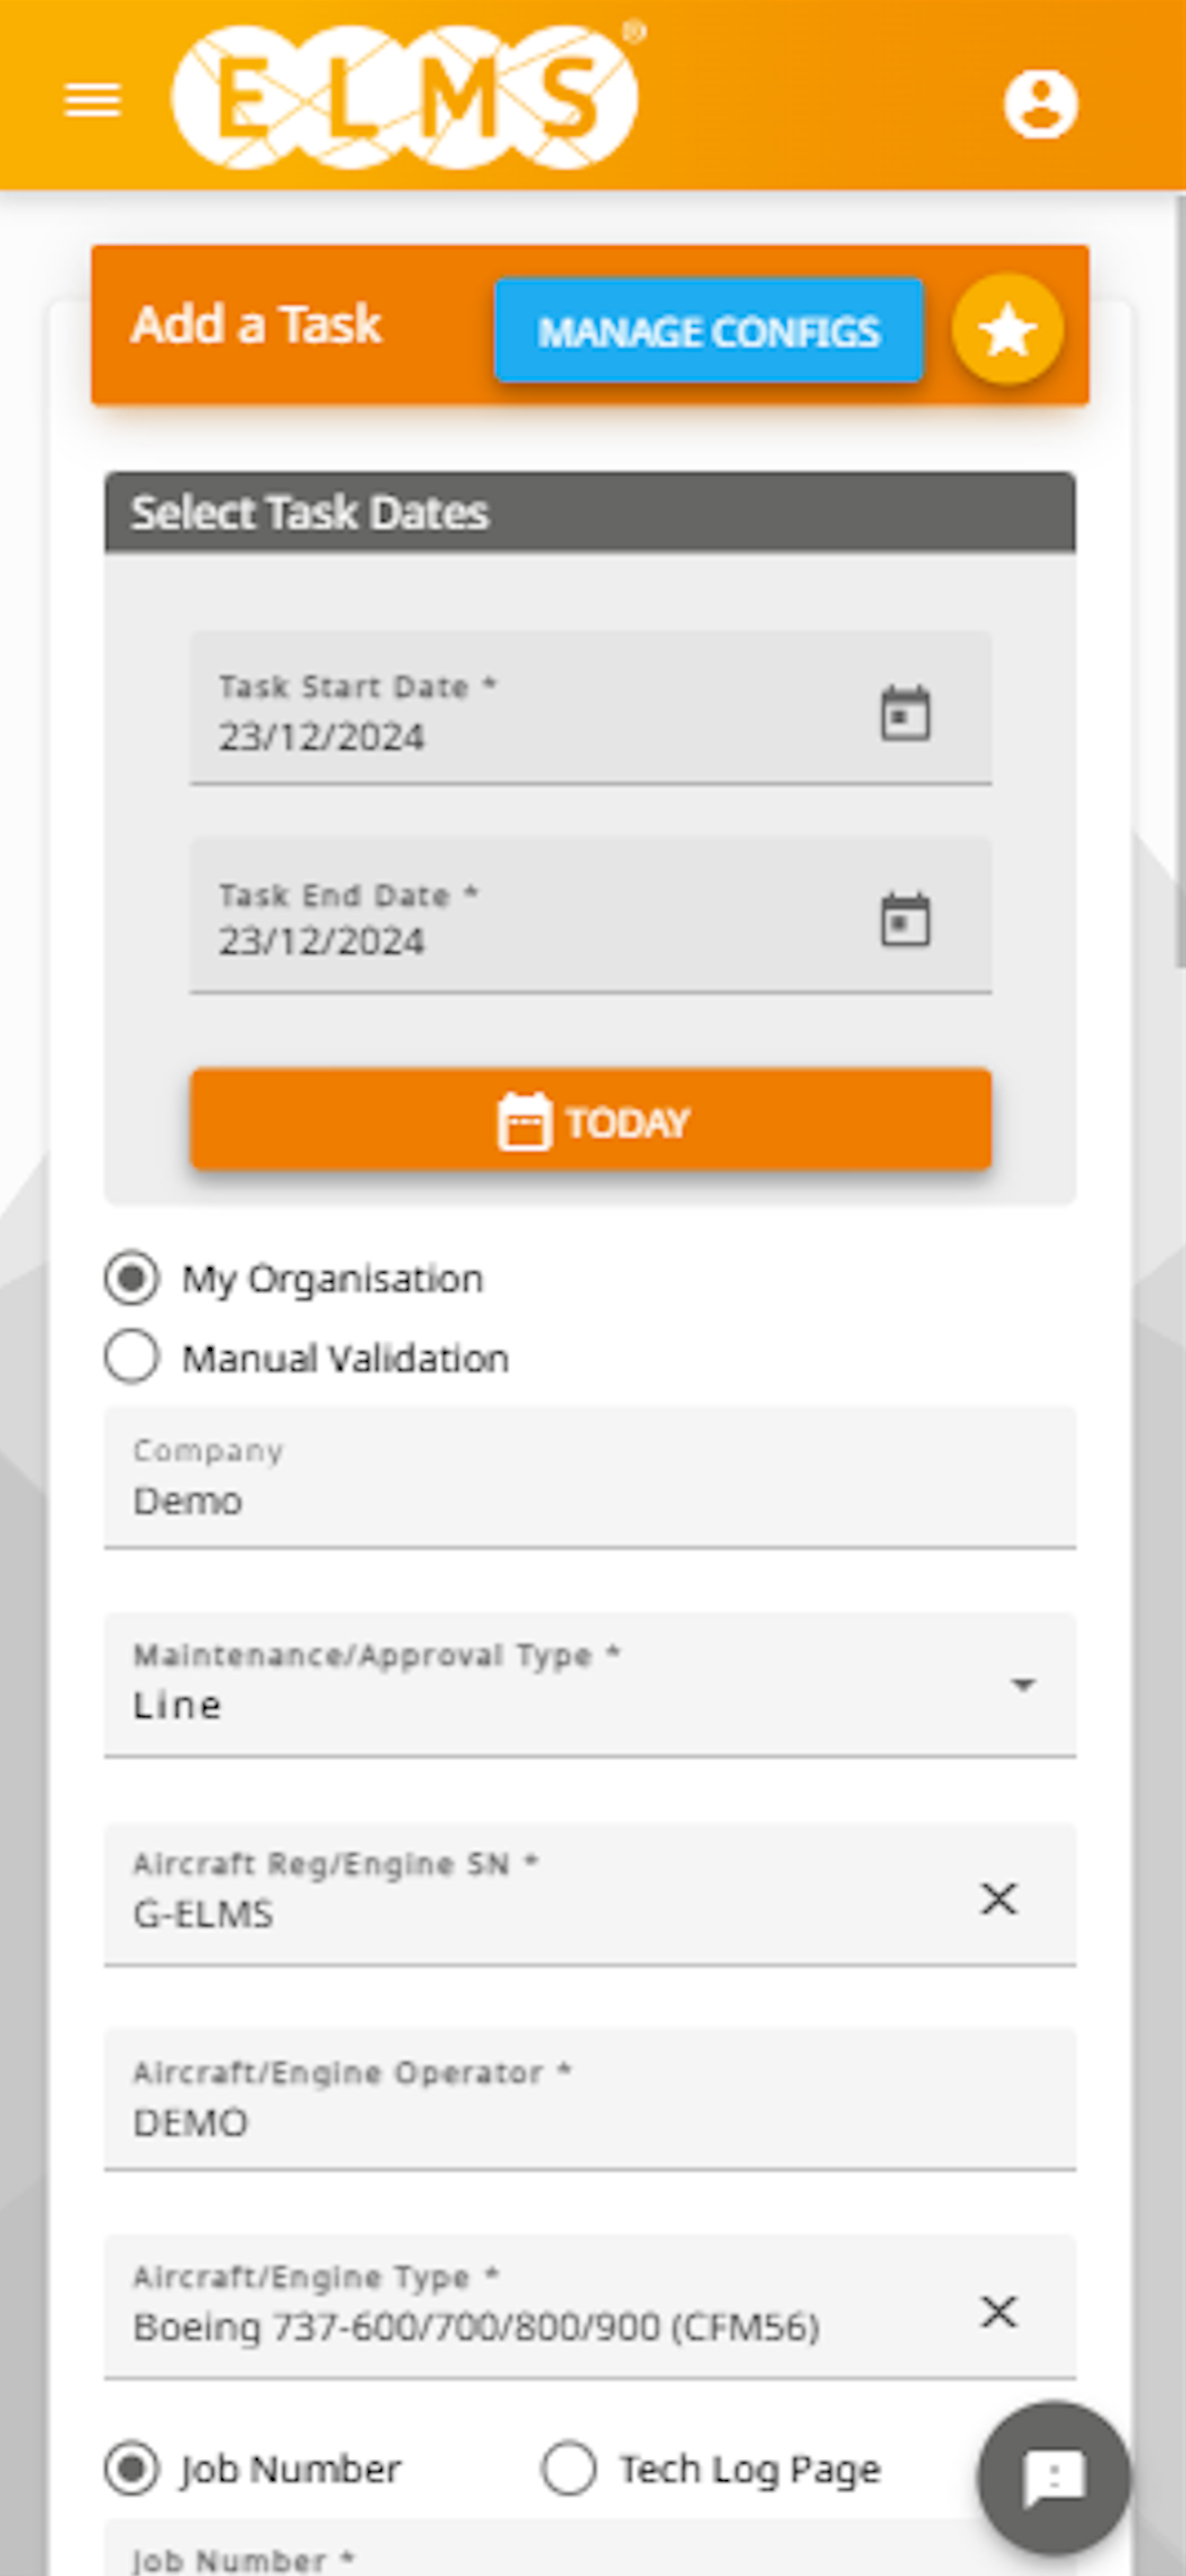Screen dimensions: 1186x2576
Task: Select the Manual Validation radio option
Action: click(131, 1357)
